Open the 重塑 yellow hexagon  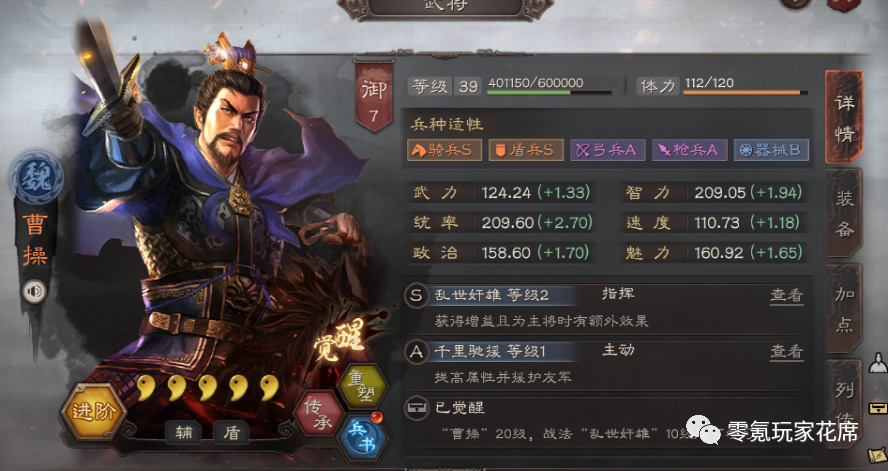(x=363, y=386)
